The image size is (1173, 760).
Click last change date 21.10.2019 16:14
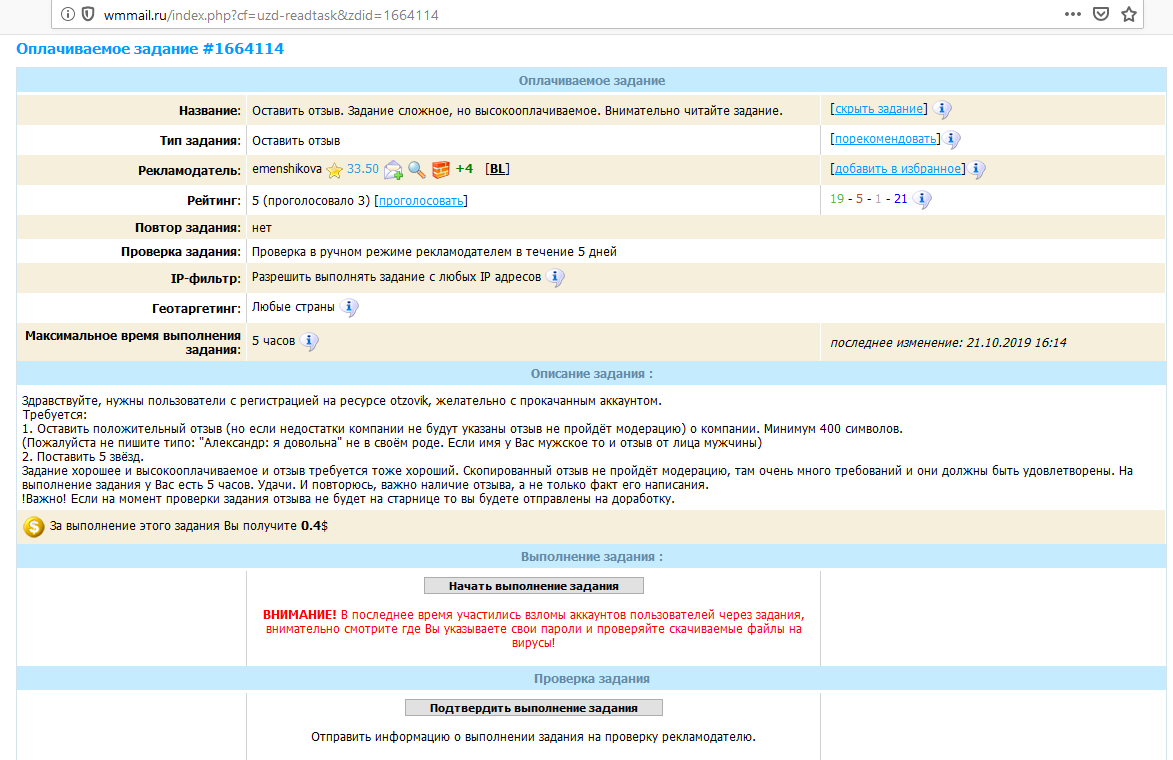click(x=1017, y=343)
